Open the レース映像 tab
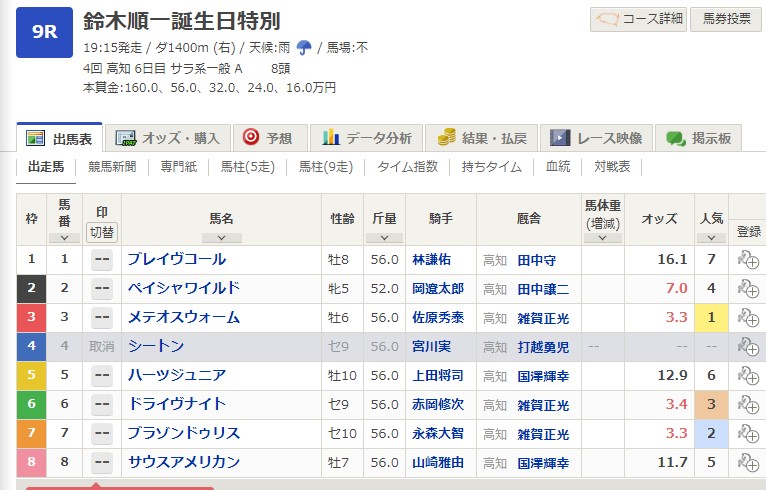The width and height of the screenshot is (766, 490). (596, 138)
